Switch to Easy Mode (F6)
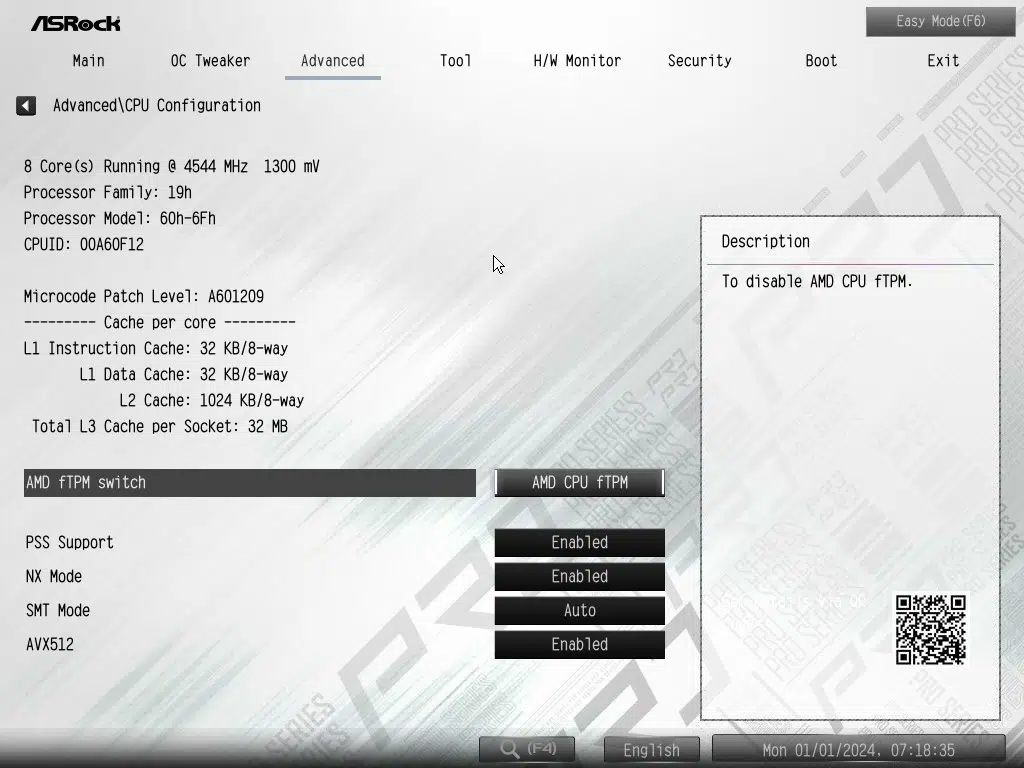 pos(940,21)
